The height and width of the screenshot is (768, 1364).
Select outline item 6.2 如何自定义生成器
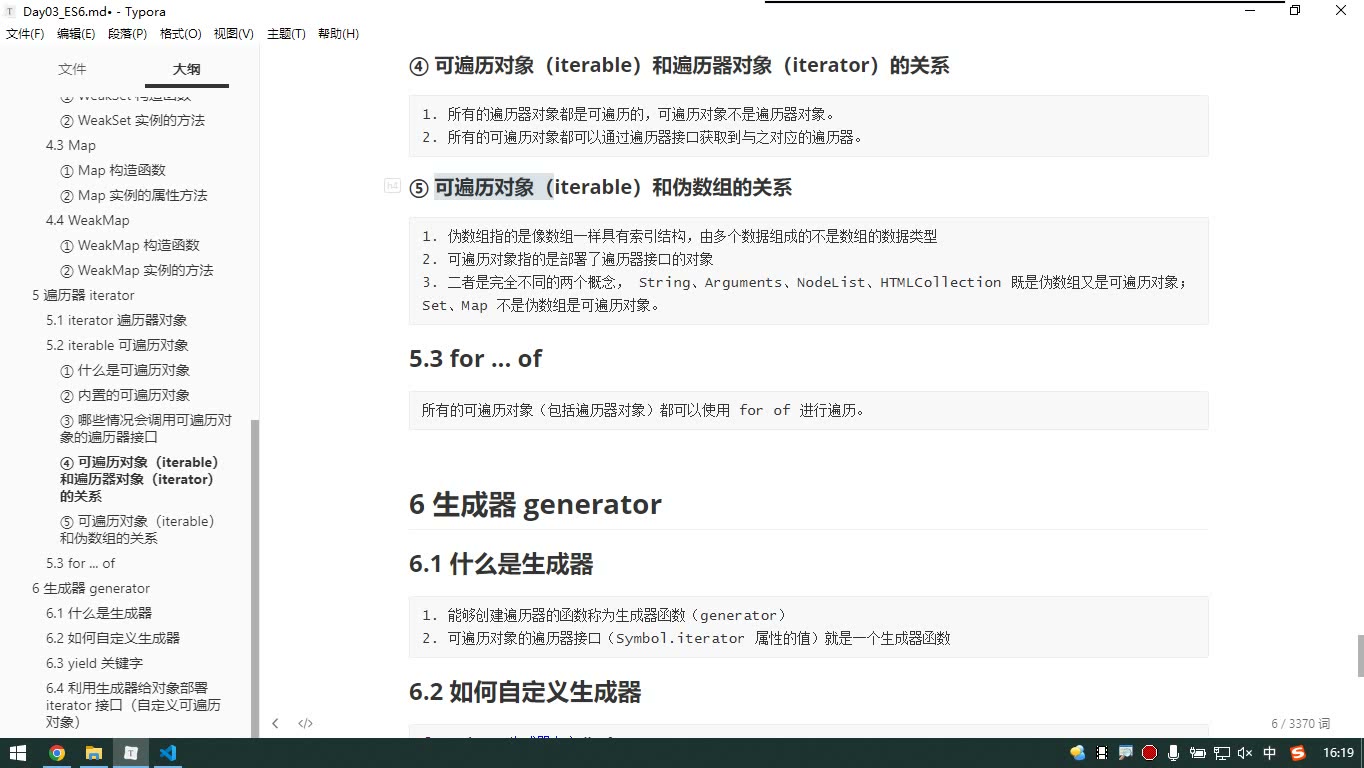pyautogui.click(x=113, y=638)
